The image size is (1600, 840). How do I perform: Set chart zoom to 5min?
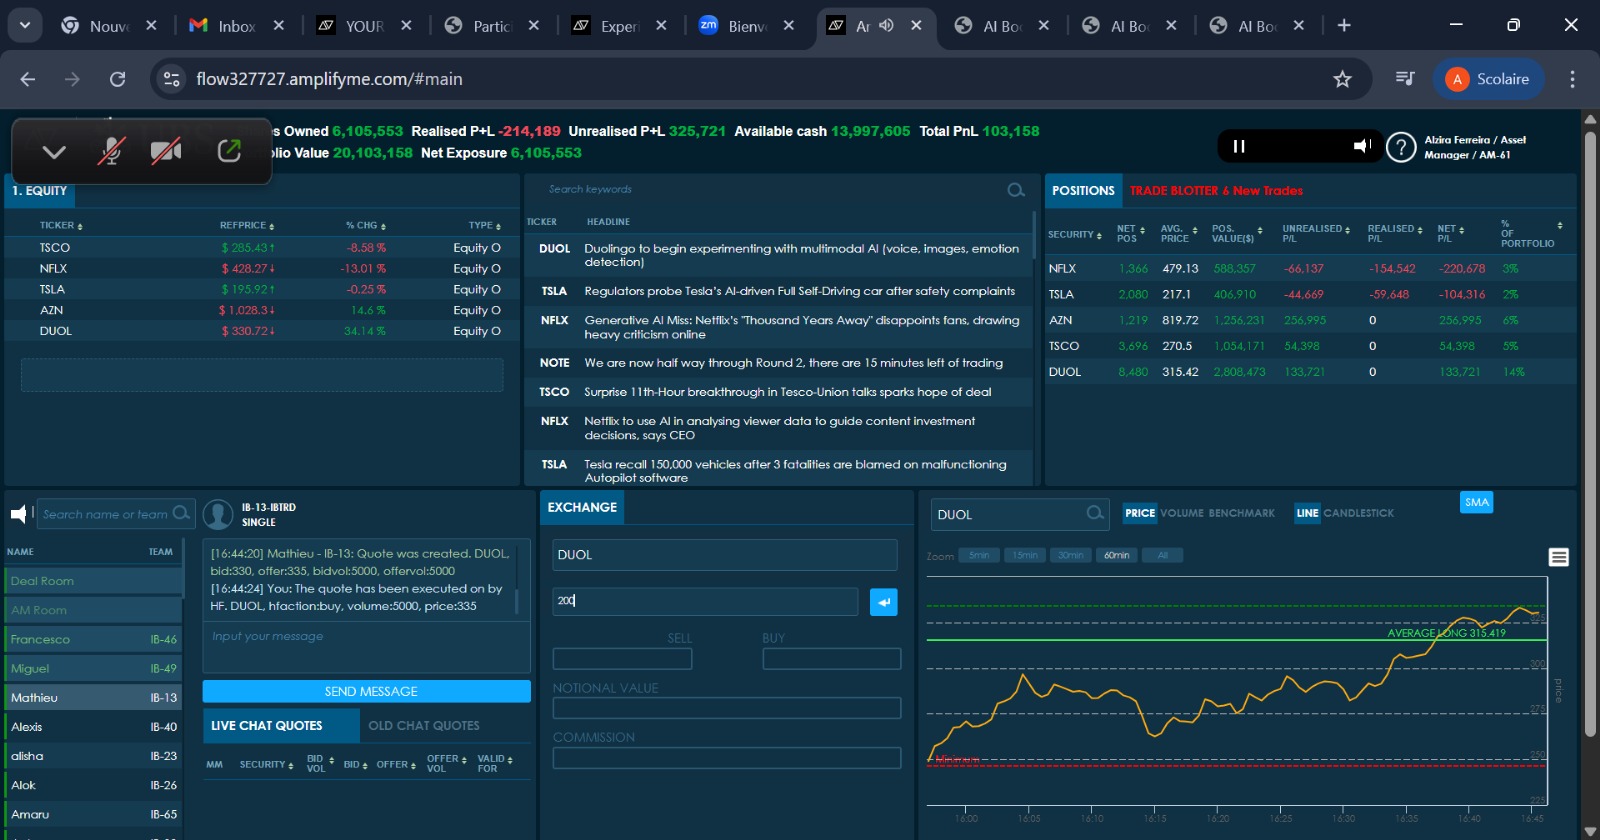pyautogui.click(x=979, y=555)
